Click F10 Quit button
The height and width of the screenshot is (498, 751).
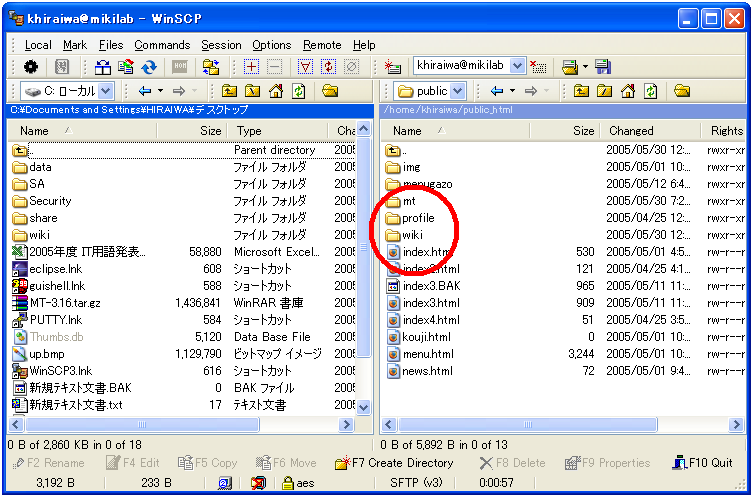[x=703, y=463]
